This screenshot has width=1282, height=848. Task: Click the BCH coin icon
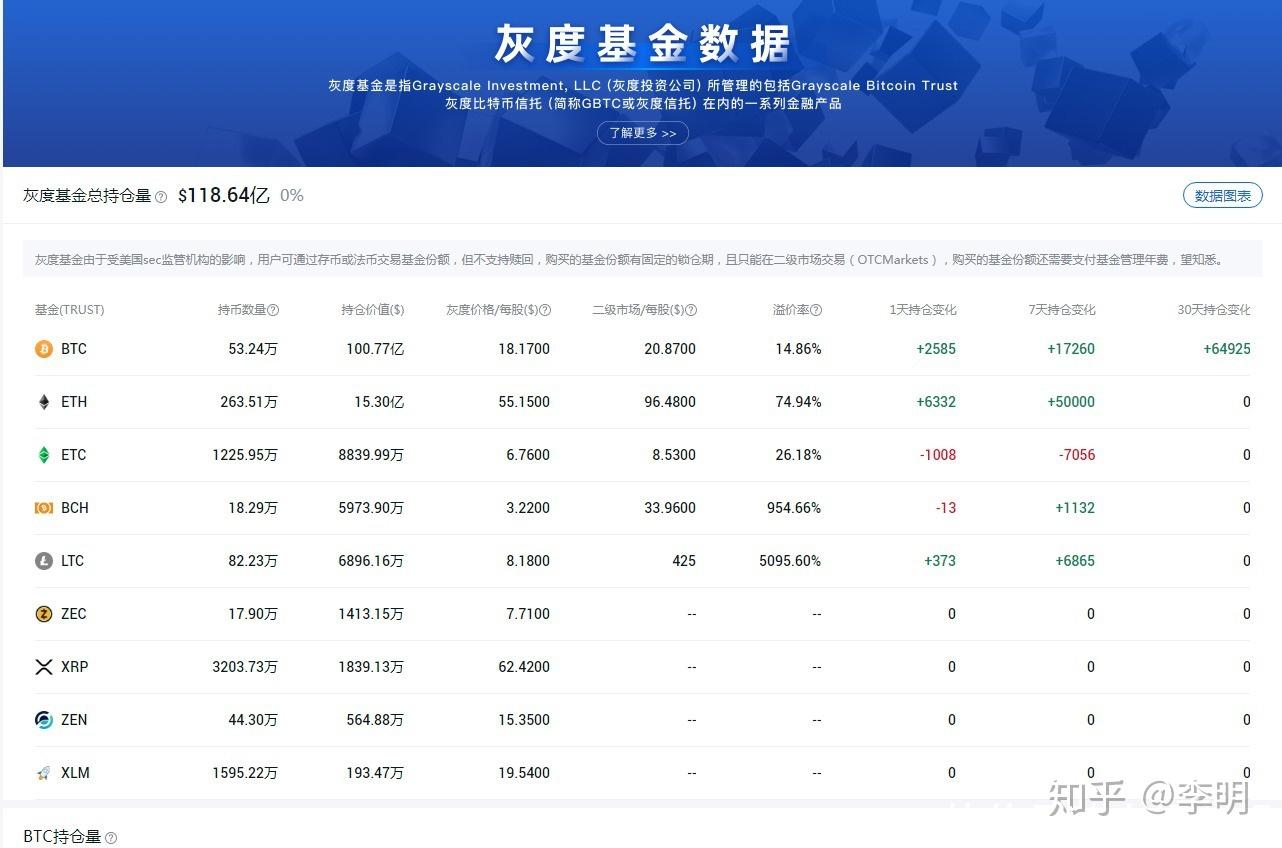click(44, 508)
